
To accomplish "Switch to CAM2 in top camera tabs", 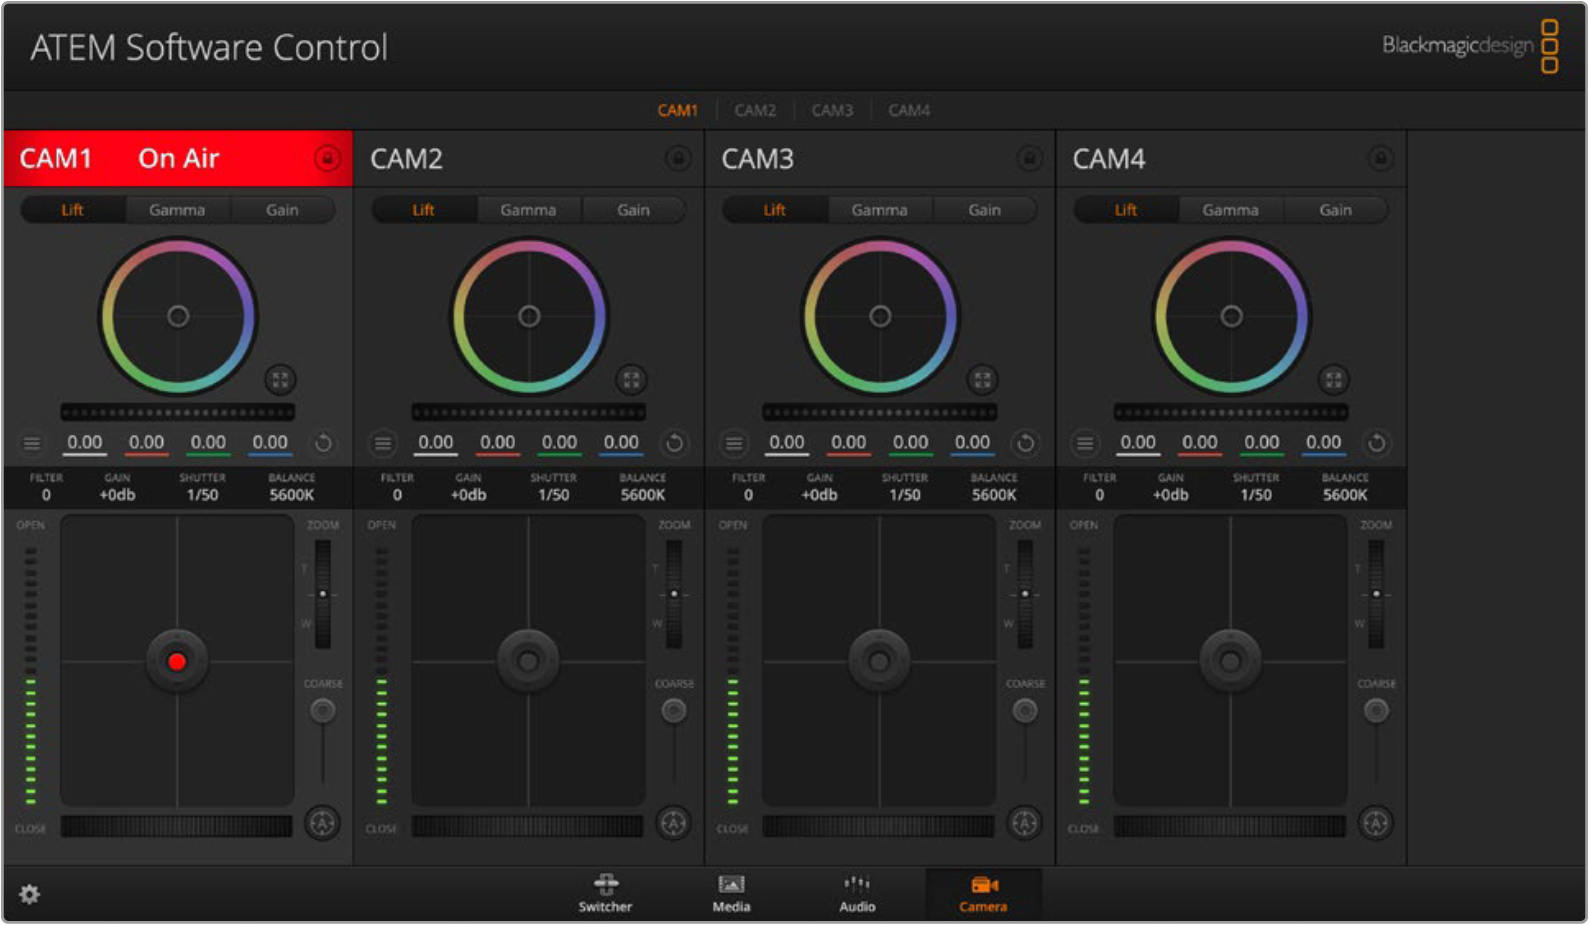I will [755, 110].
